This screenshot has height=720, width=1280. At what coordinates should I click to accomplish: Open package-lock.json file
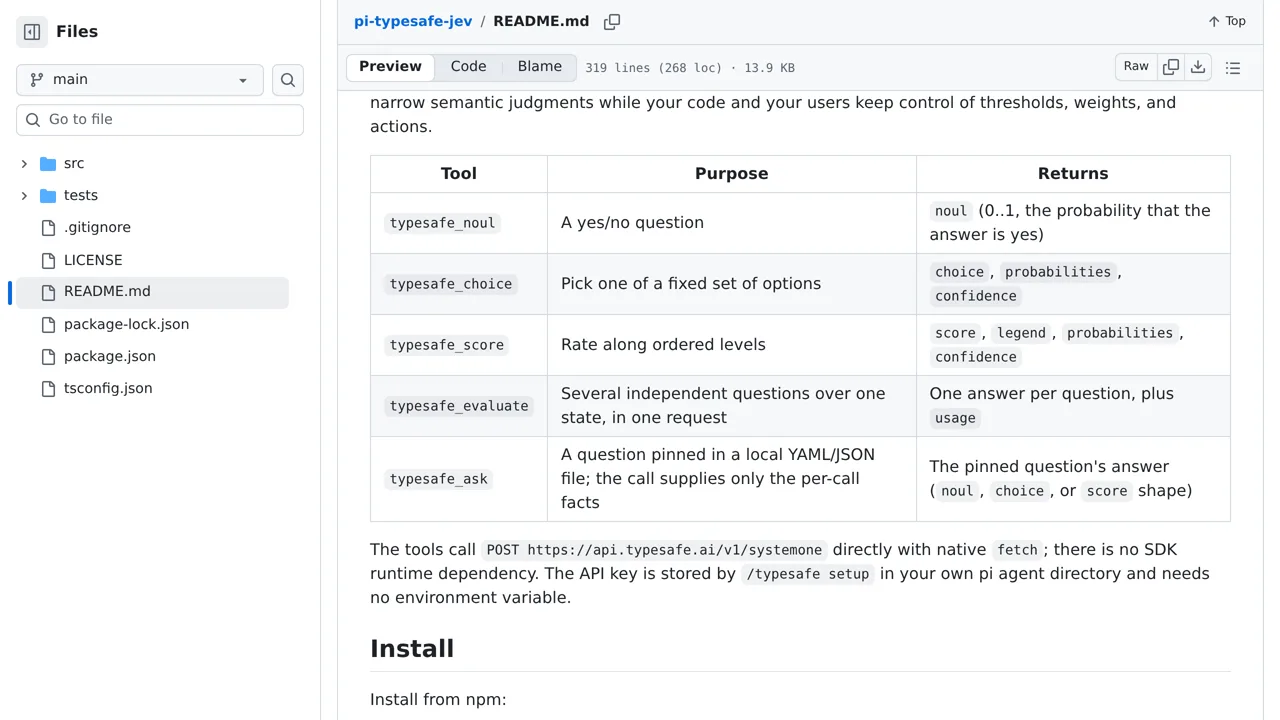coord(126,324)
